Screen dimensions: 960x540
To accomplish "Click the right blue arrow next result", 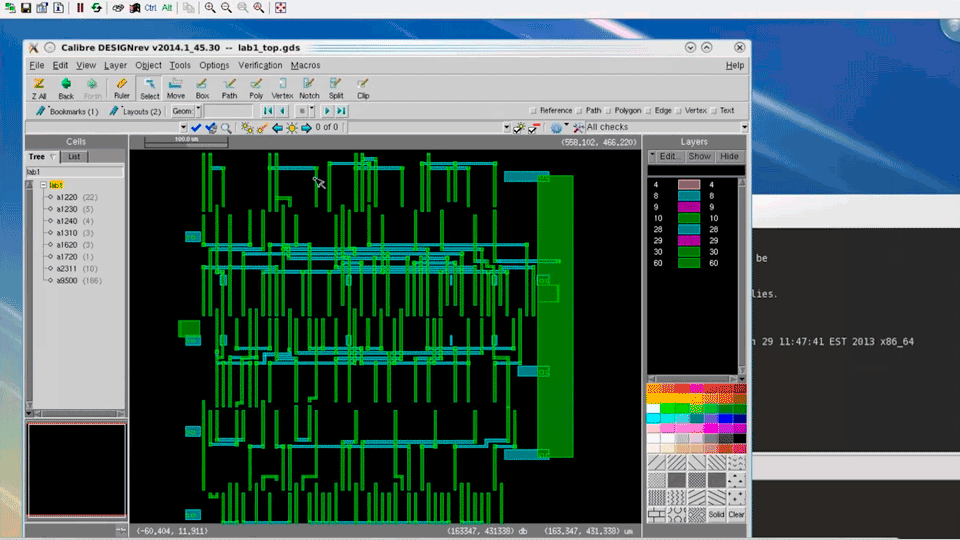I will [x=306, y=127].
